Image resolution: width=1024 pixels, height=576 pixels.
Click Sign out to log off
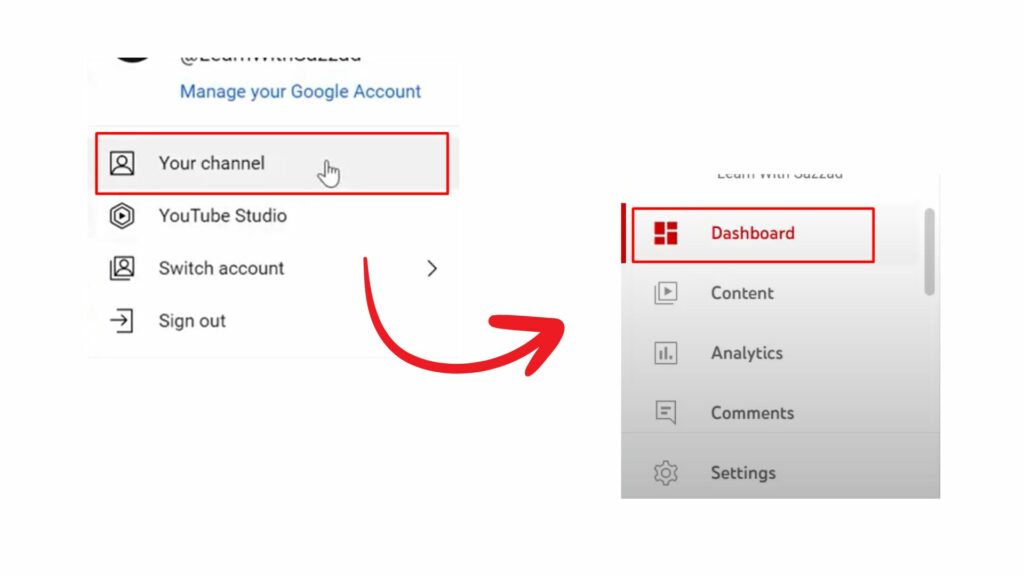coord(192,321)
